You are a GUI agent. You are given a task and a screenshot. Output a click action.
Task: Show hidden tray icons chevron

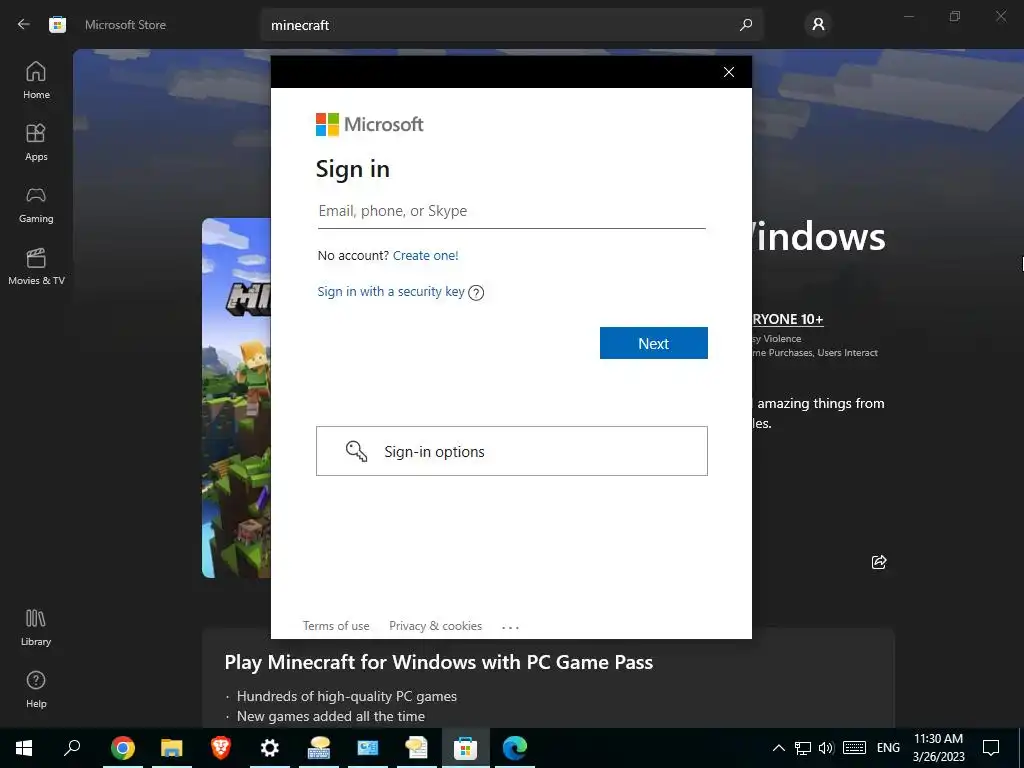point(778,748)
